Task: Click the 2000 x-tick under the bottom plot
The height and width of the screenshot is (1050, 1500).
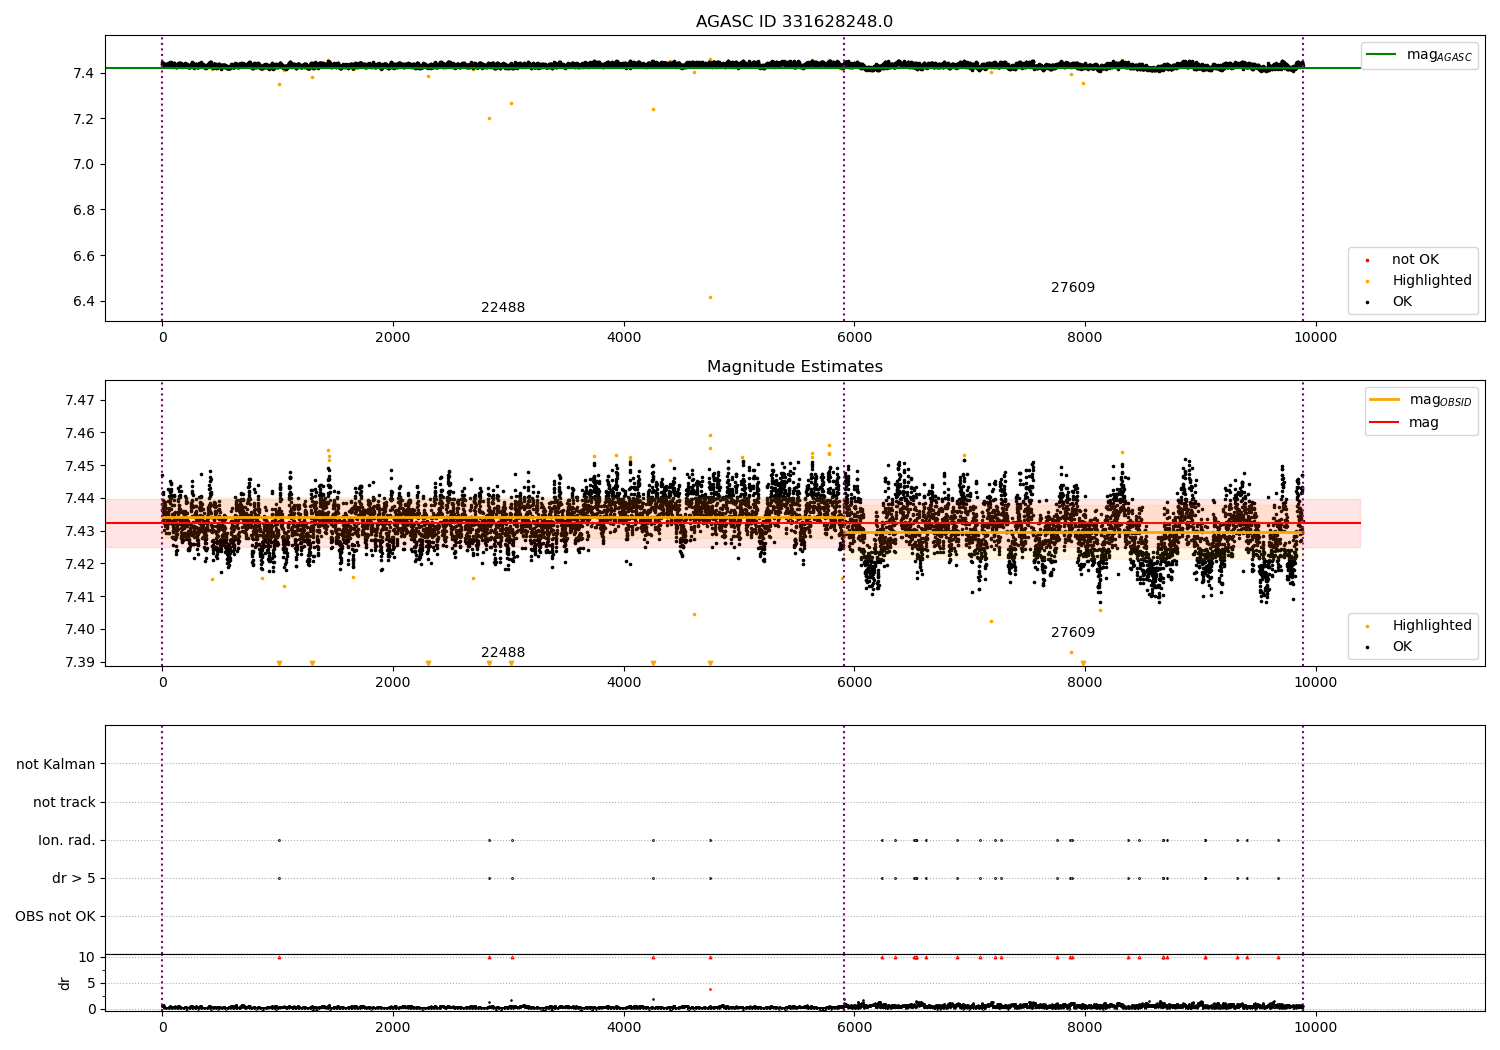Action: 393,1028
